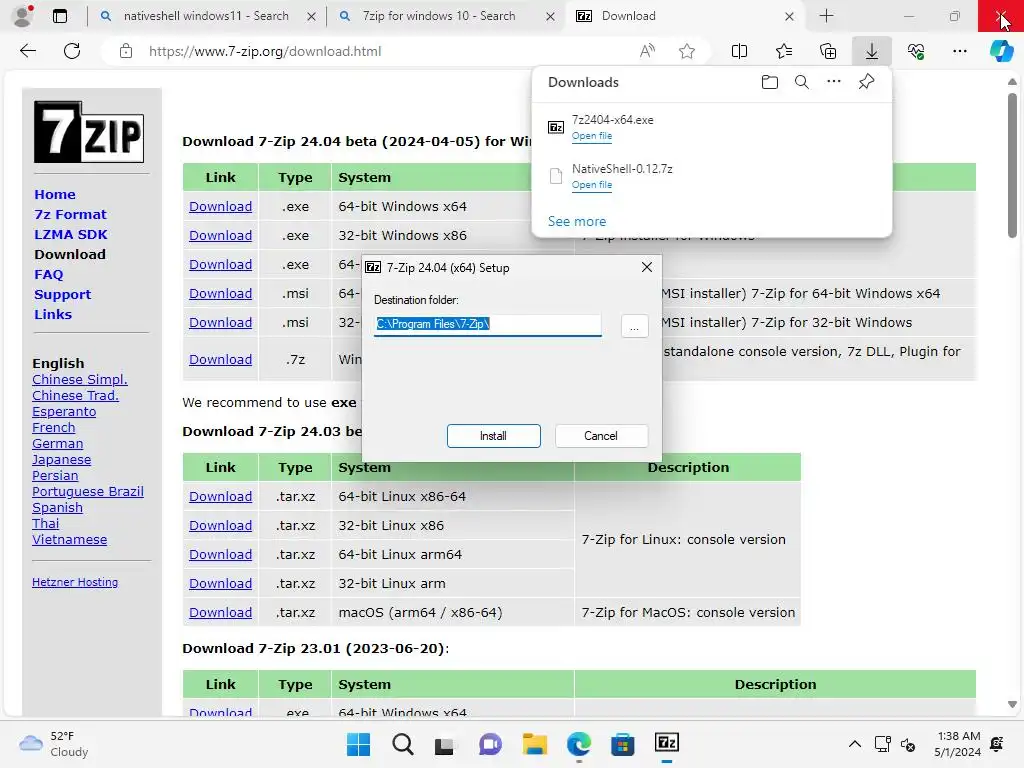Click the page vertical scrollbar thumb
The image size is (1024, 768).
[1012, 165]
